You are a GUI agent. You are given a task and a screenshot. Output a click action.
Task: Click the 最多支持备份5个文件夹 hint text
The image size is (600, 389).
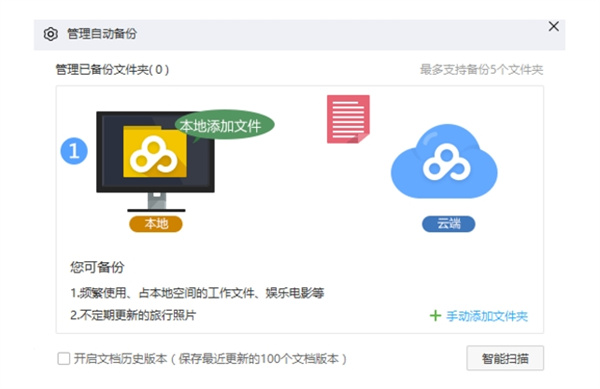481,70
